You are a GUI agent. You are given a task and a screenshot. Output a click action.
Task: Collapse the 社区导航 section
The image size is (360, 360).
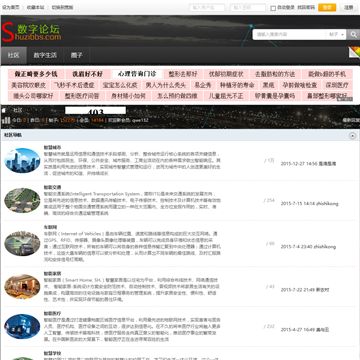click(x=352, y=136)
